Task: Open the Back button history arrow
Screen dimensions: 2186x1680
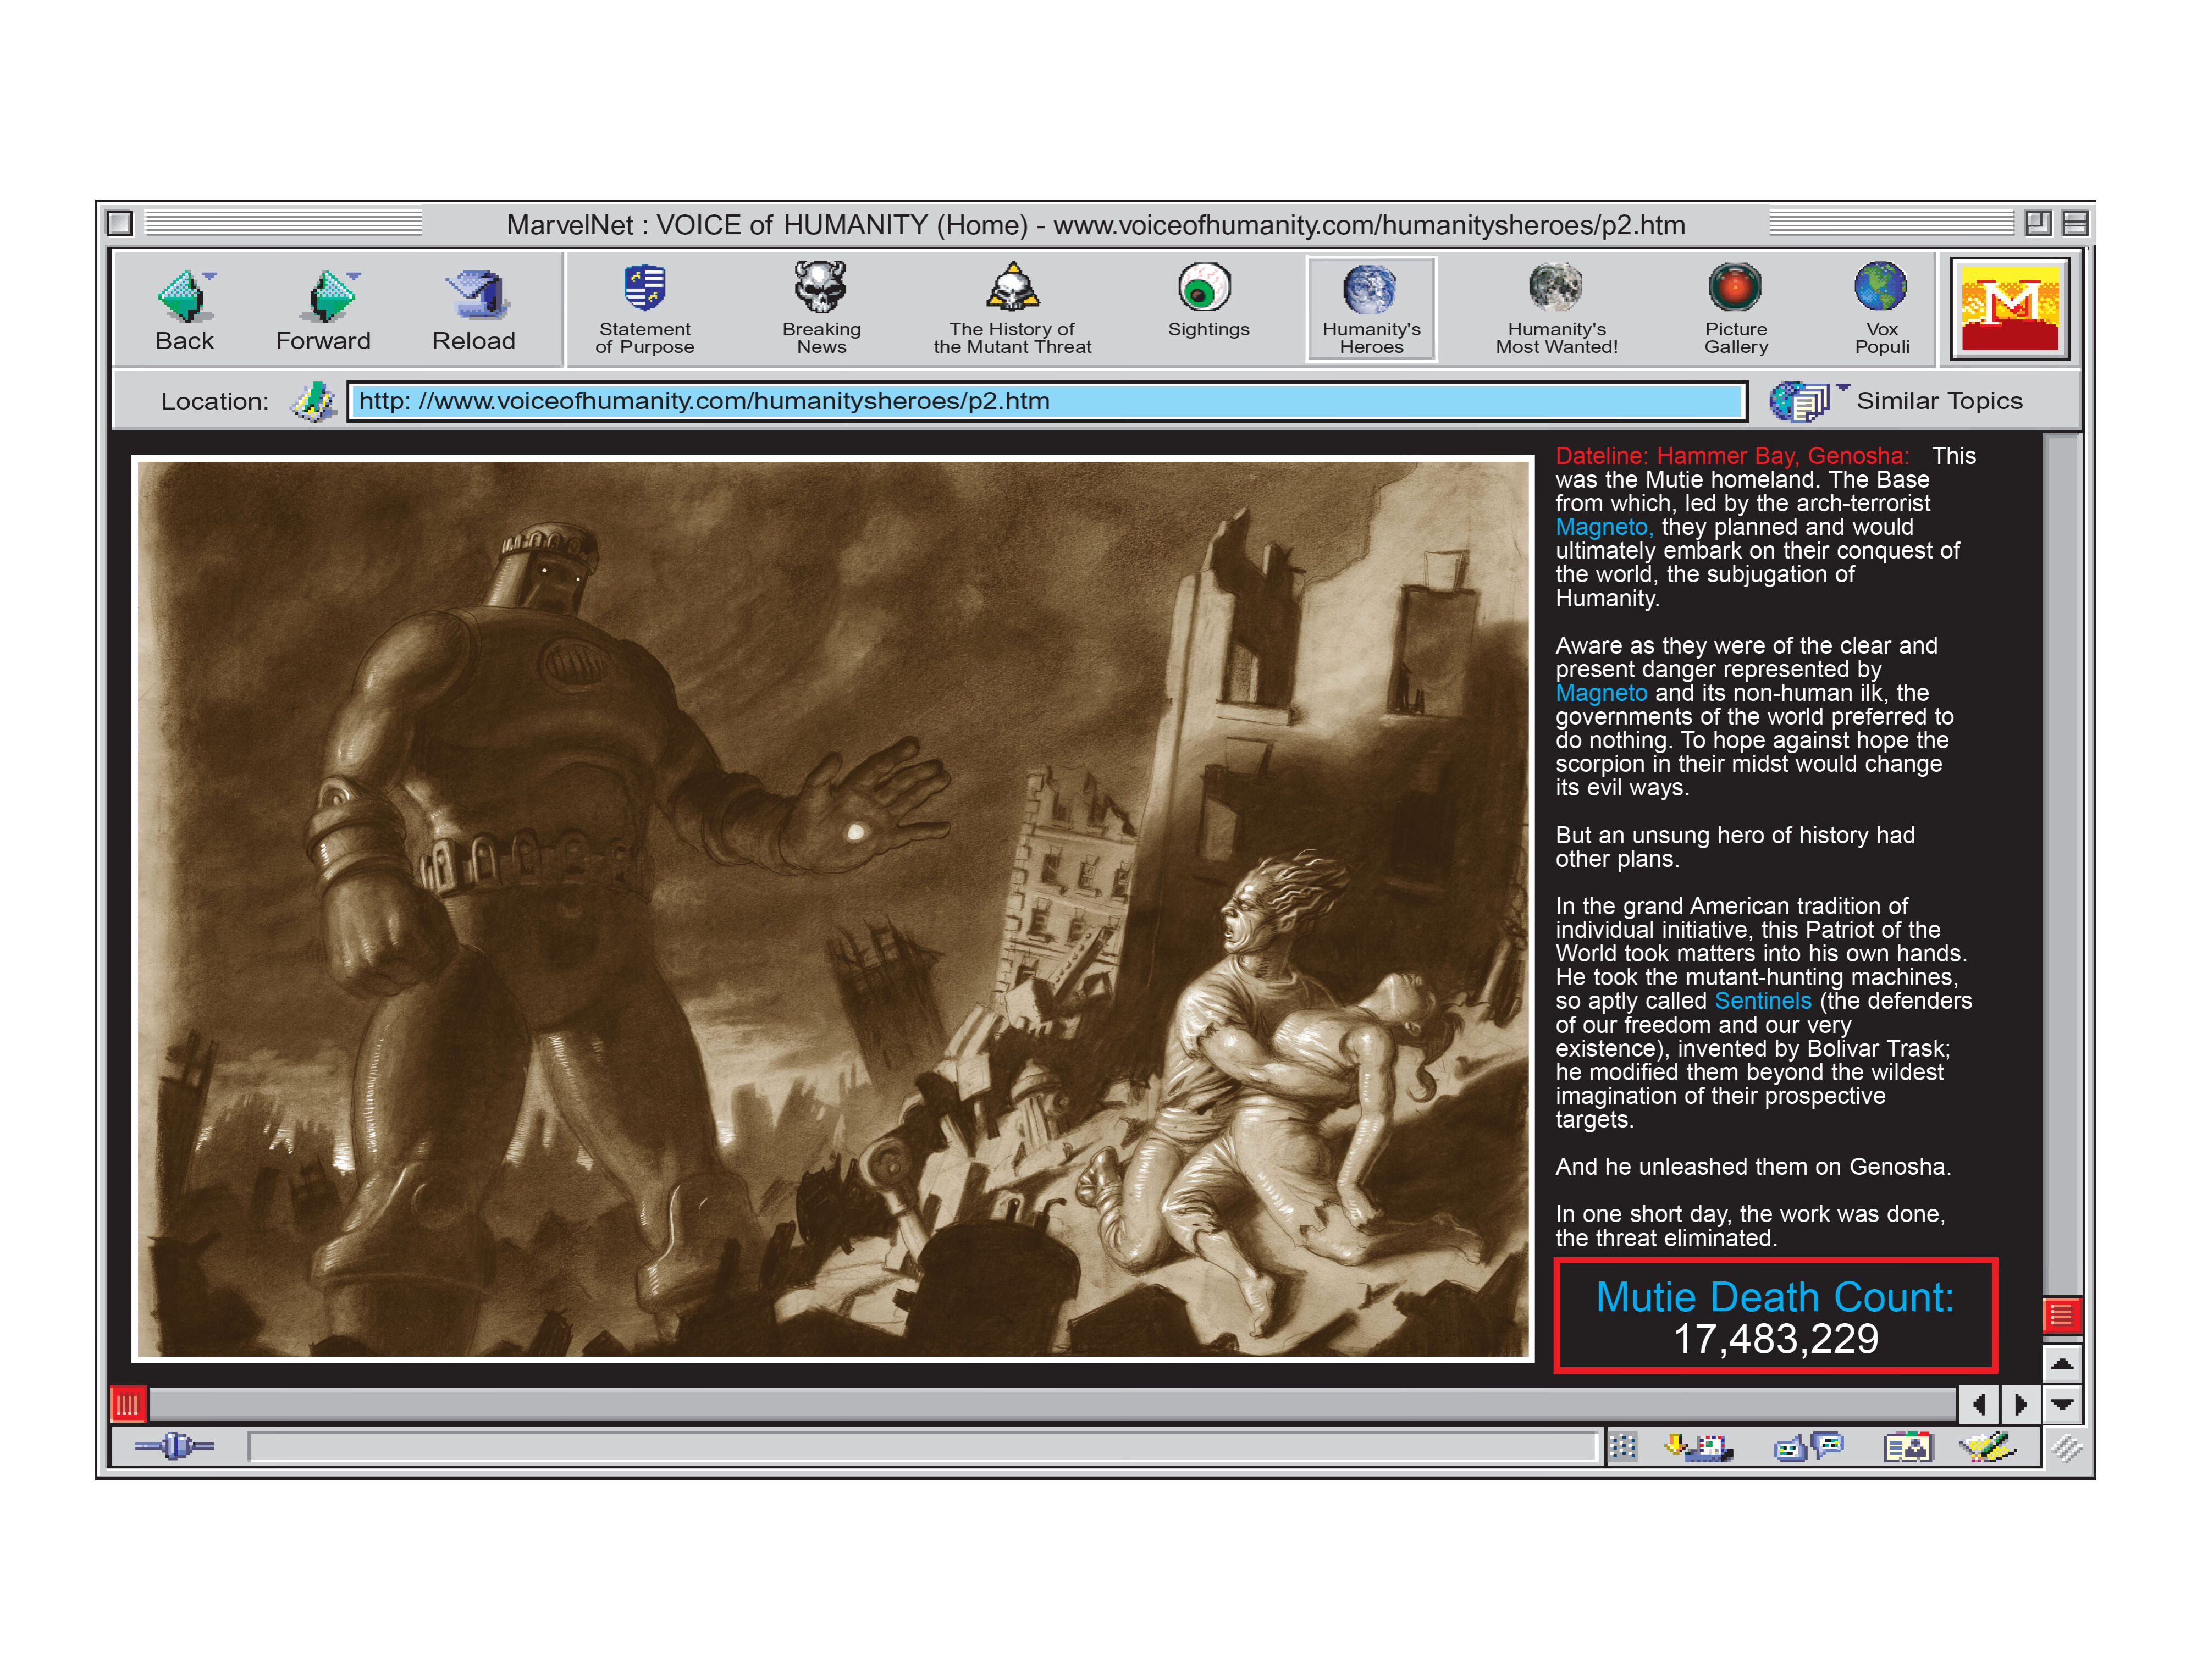Action: (x=210, y=275)
